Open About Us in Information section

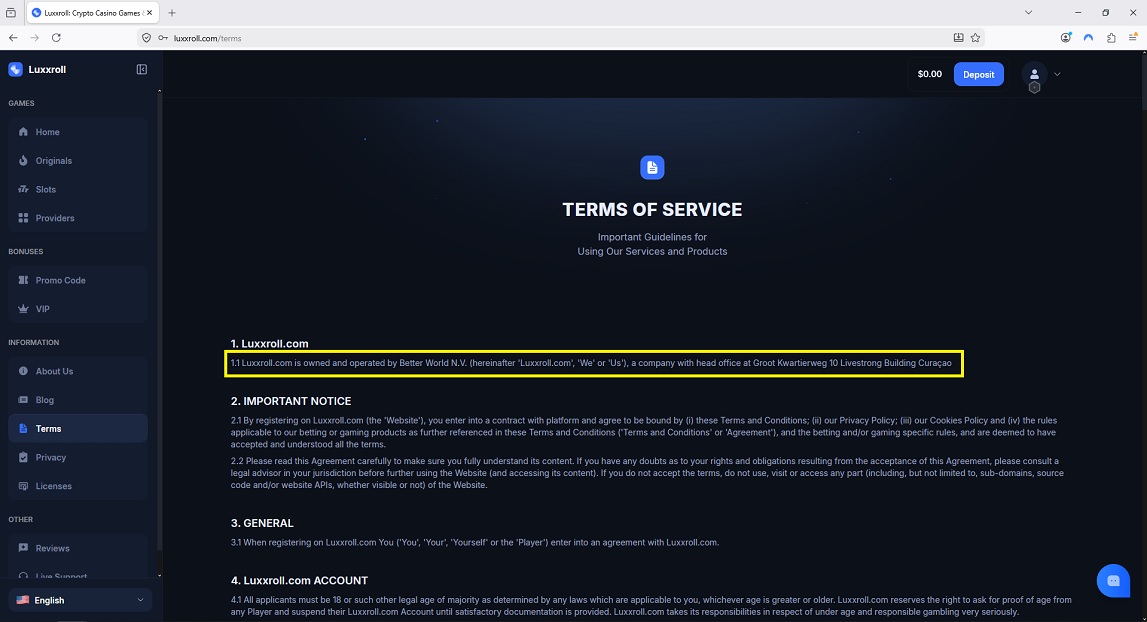pyautogui.click(x=78, y=371)
